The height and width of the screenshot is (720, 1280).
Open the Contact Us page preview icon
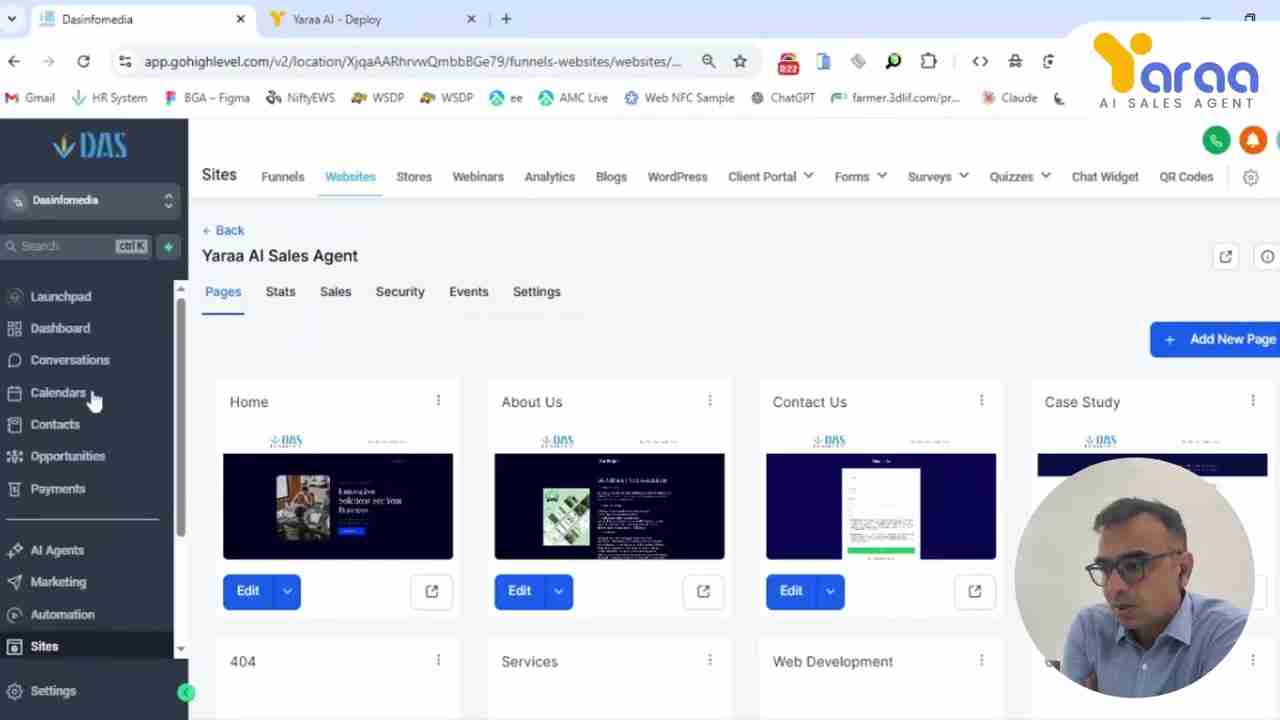tap(975, 591)
